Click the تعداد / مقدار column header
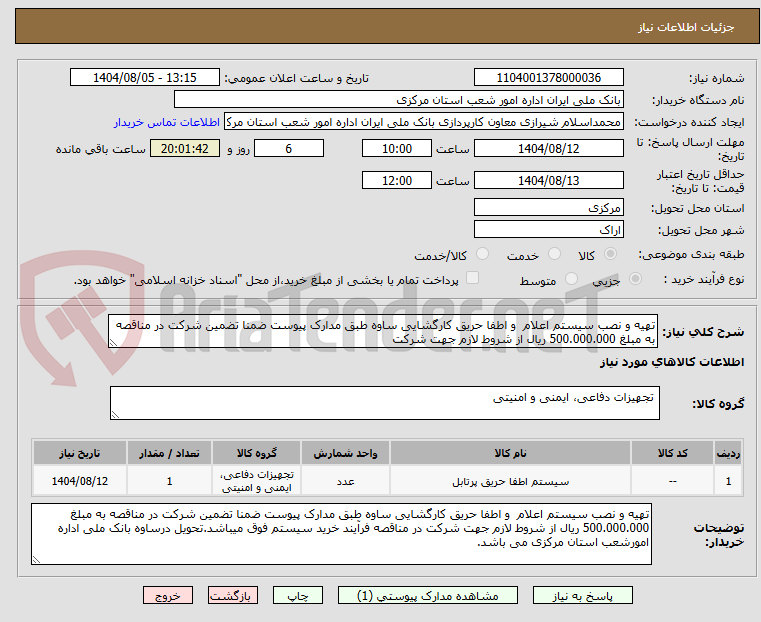The height and width of the screenshot is (622, 761). pyautogui.click(x=169, y=453)
